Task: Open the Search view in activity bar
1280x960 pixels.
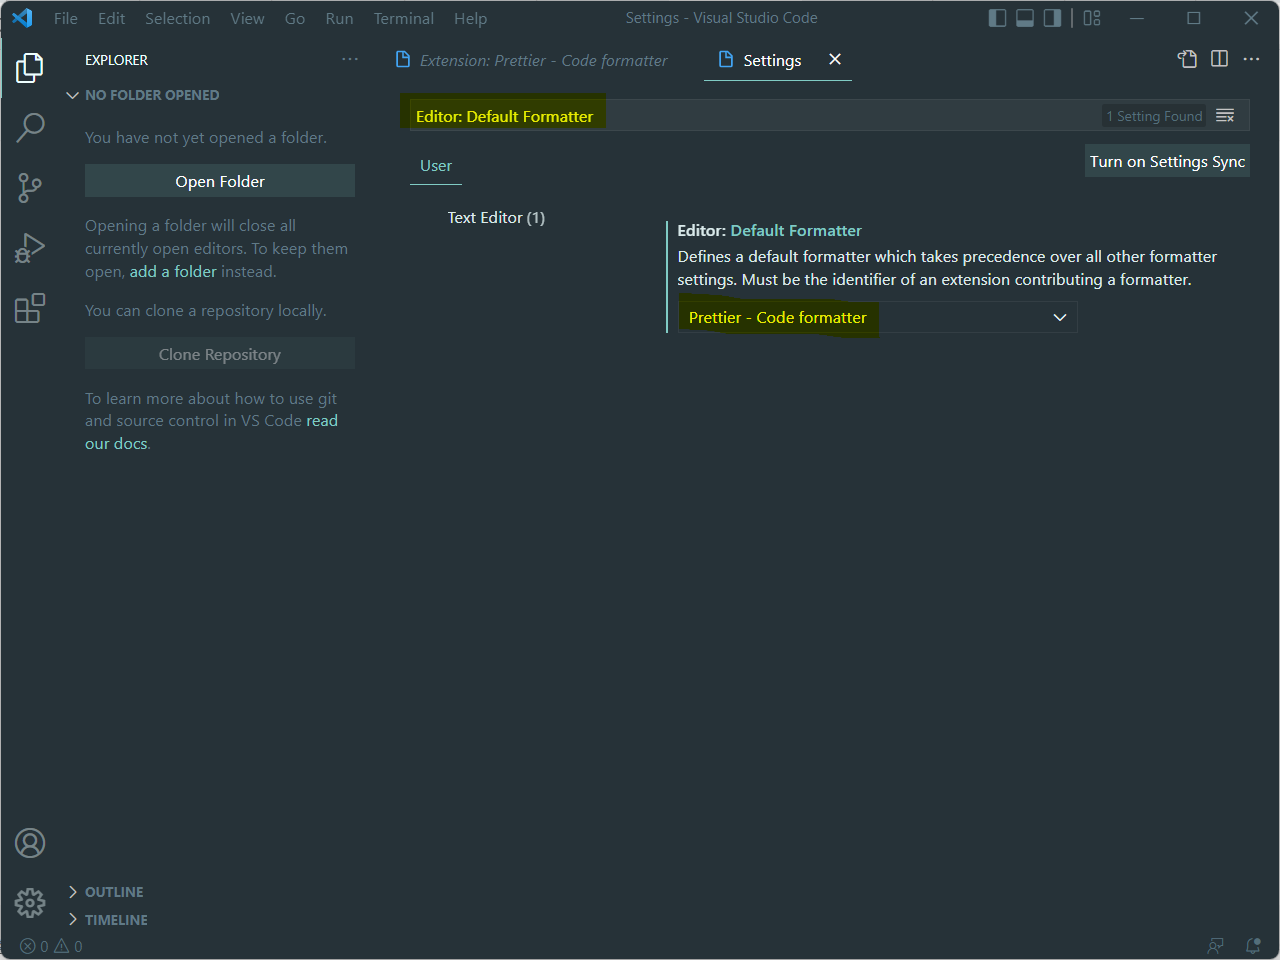Action: pos(30,127)
